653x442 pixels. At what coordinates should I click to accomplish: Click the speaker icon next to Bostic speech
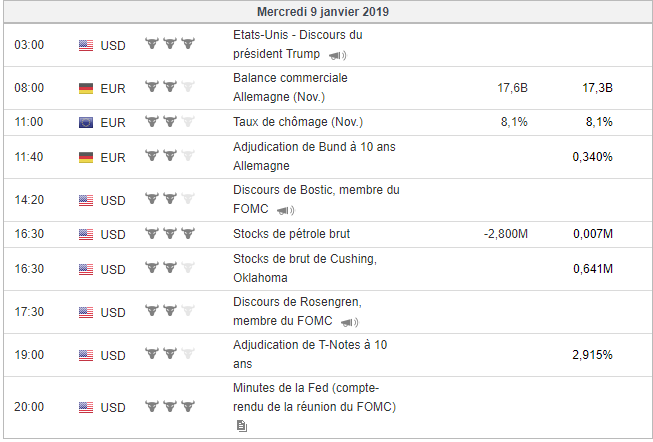286,210
